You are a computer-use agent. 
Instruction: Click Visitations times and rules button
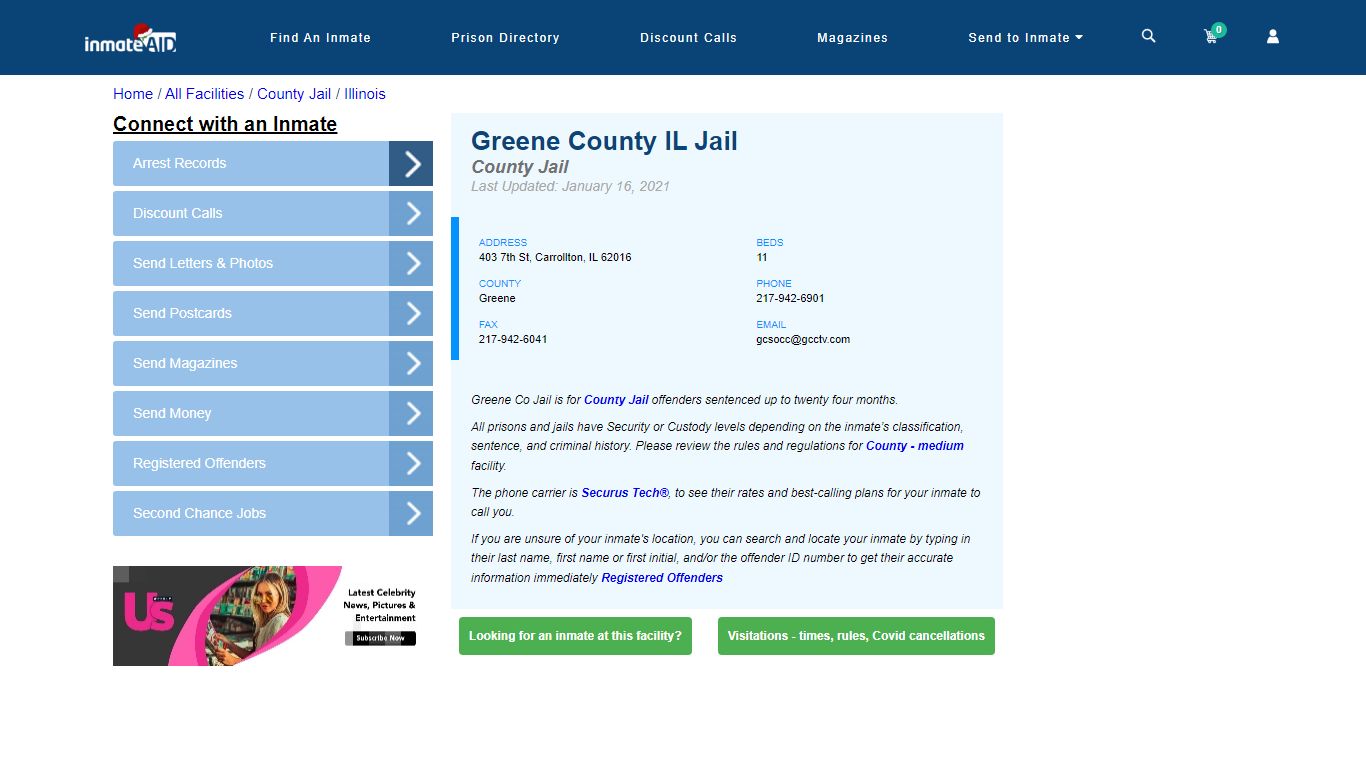point(856,636)
